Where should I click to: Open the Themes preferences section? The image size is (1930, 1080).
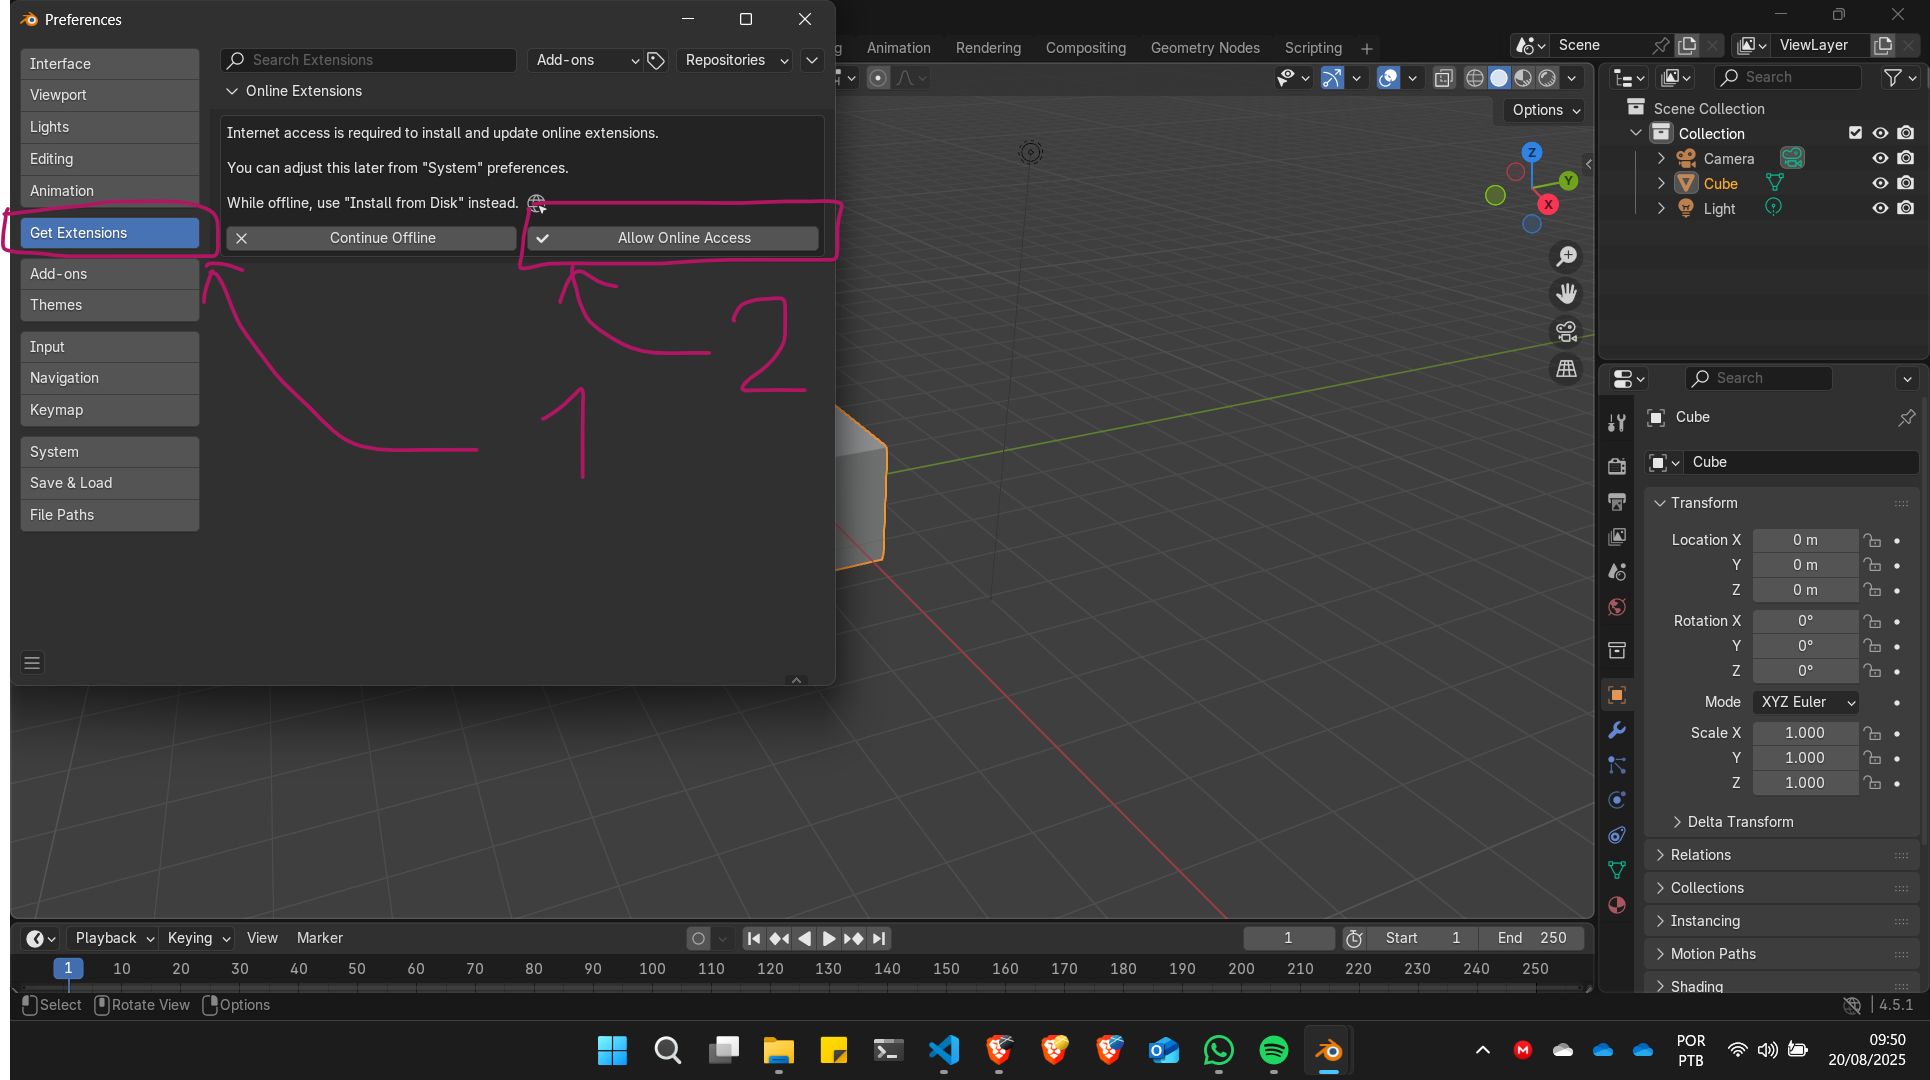pyautogui.click(x=109, y=305)
